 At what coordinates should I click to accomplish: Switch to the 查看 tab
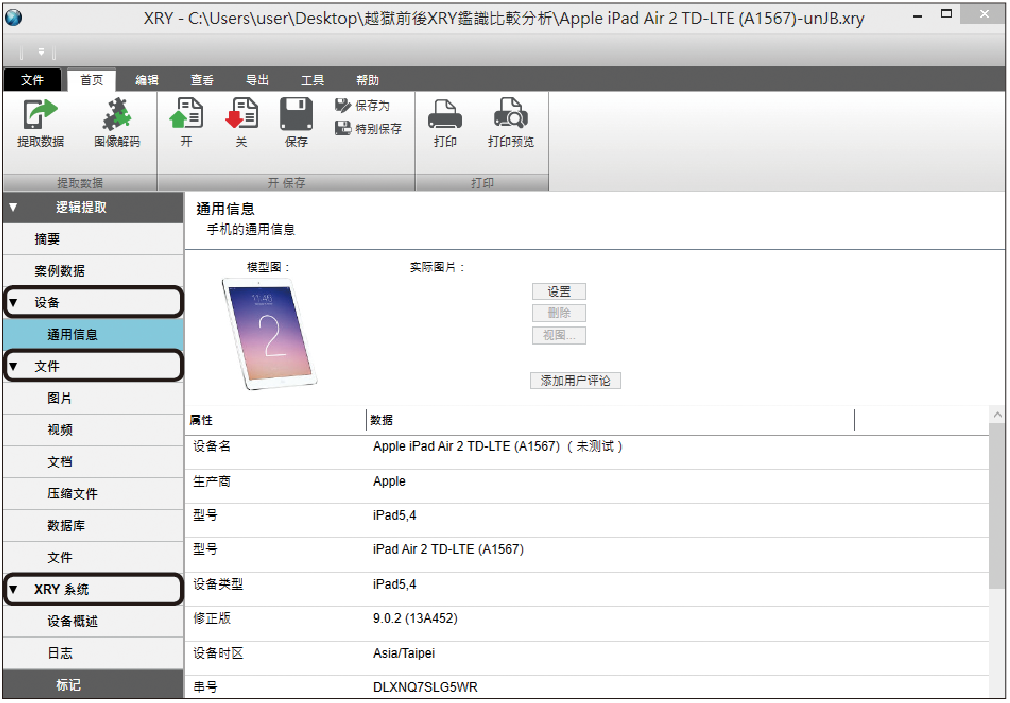(202, 80)
